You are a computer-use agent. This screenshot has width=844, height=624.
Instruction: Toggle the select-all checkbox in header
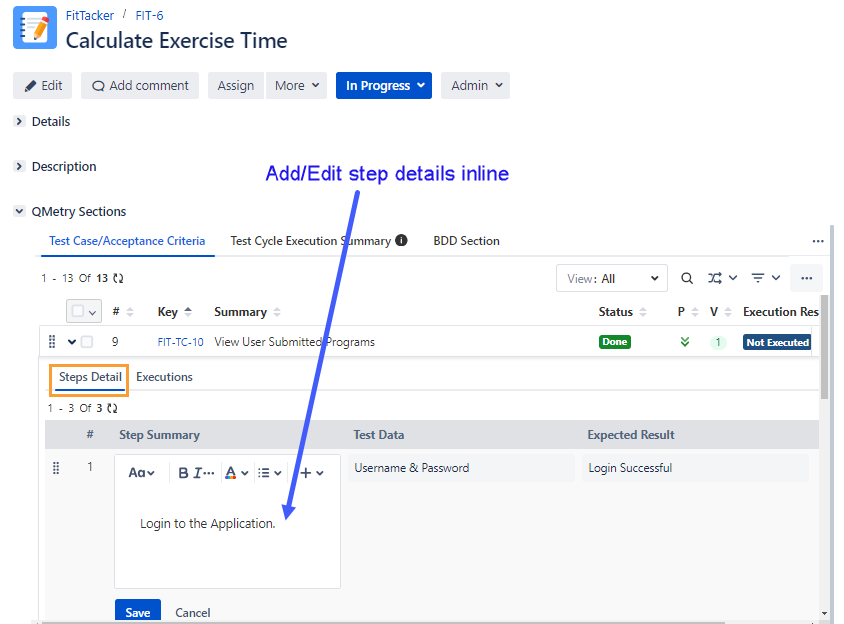pyautogui.click(x=78, y=311)
